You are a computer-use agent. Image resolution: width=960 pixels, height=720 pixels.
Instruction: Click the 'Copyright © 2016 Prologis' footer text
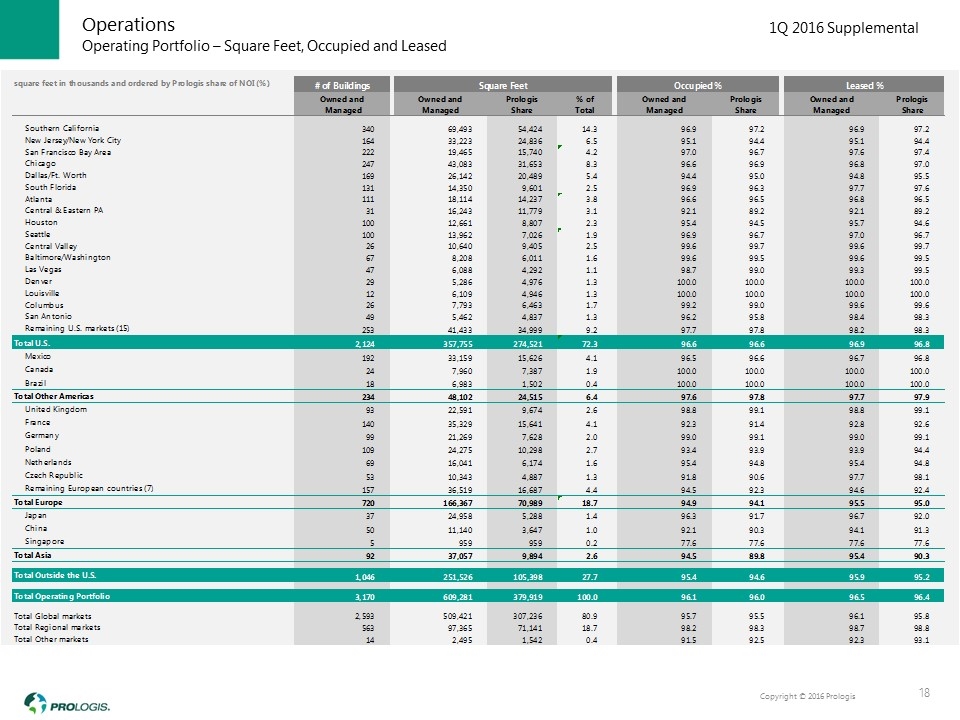[x=807, y=695]
